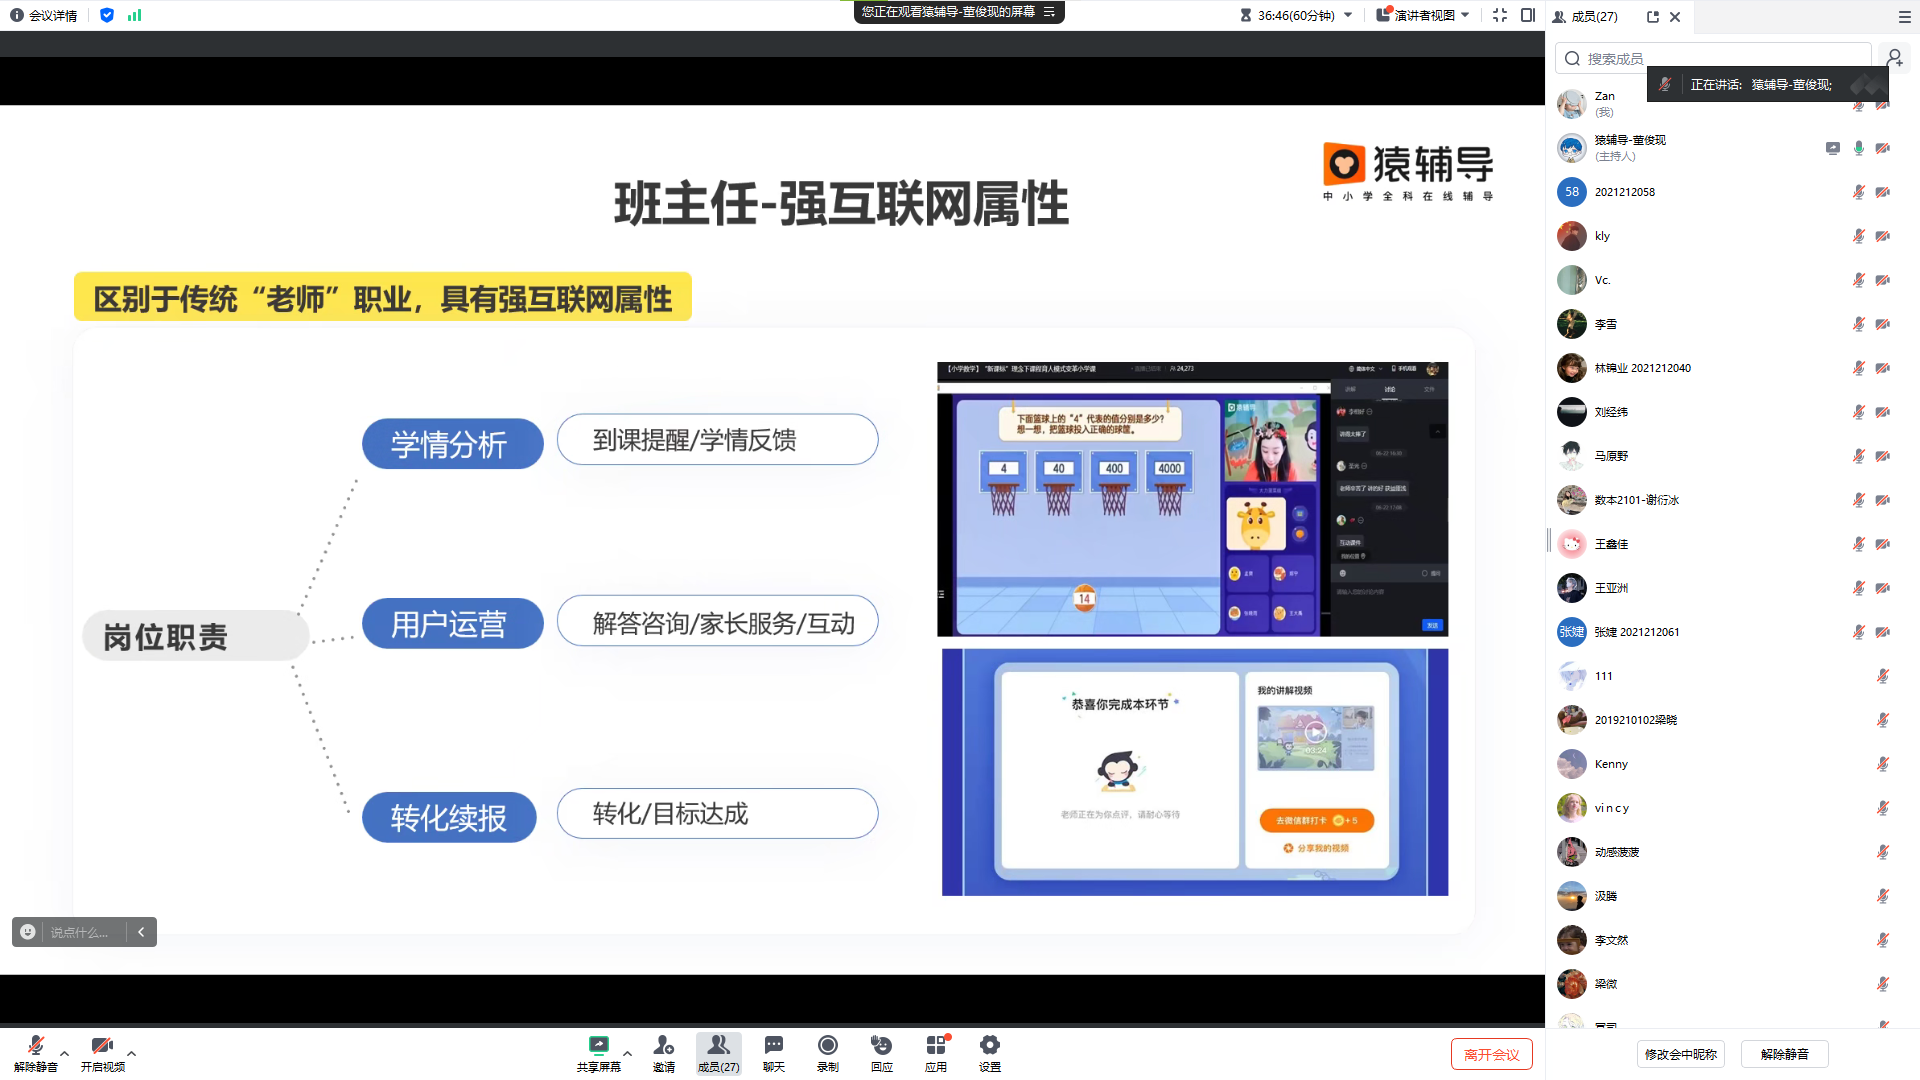
Task: Open the 演讲者视图 view dropdown
Action: tap(1424, 15)
